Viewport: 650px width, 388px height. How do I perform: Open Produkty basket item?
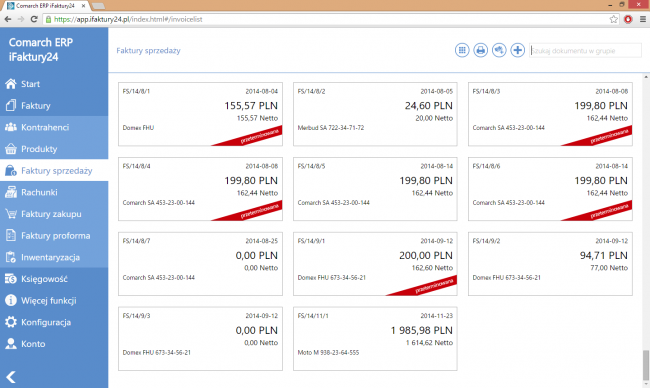tap(54, 149)
